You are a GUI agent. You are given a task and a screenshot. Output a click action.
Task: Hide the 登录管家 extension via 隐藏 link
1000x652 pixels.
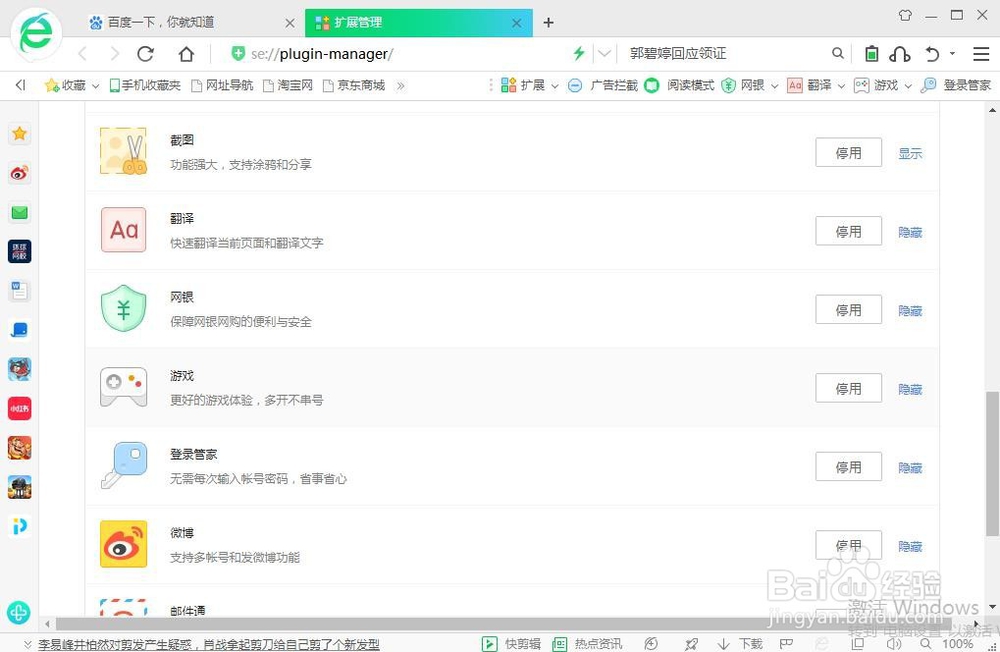point(910,468)
